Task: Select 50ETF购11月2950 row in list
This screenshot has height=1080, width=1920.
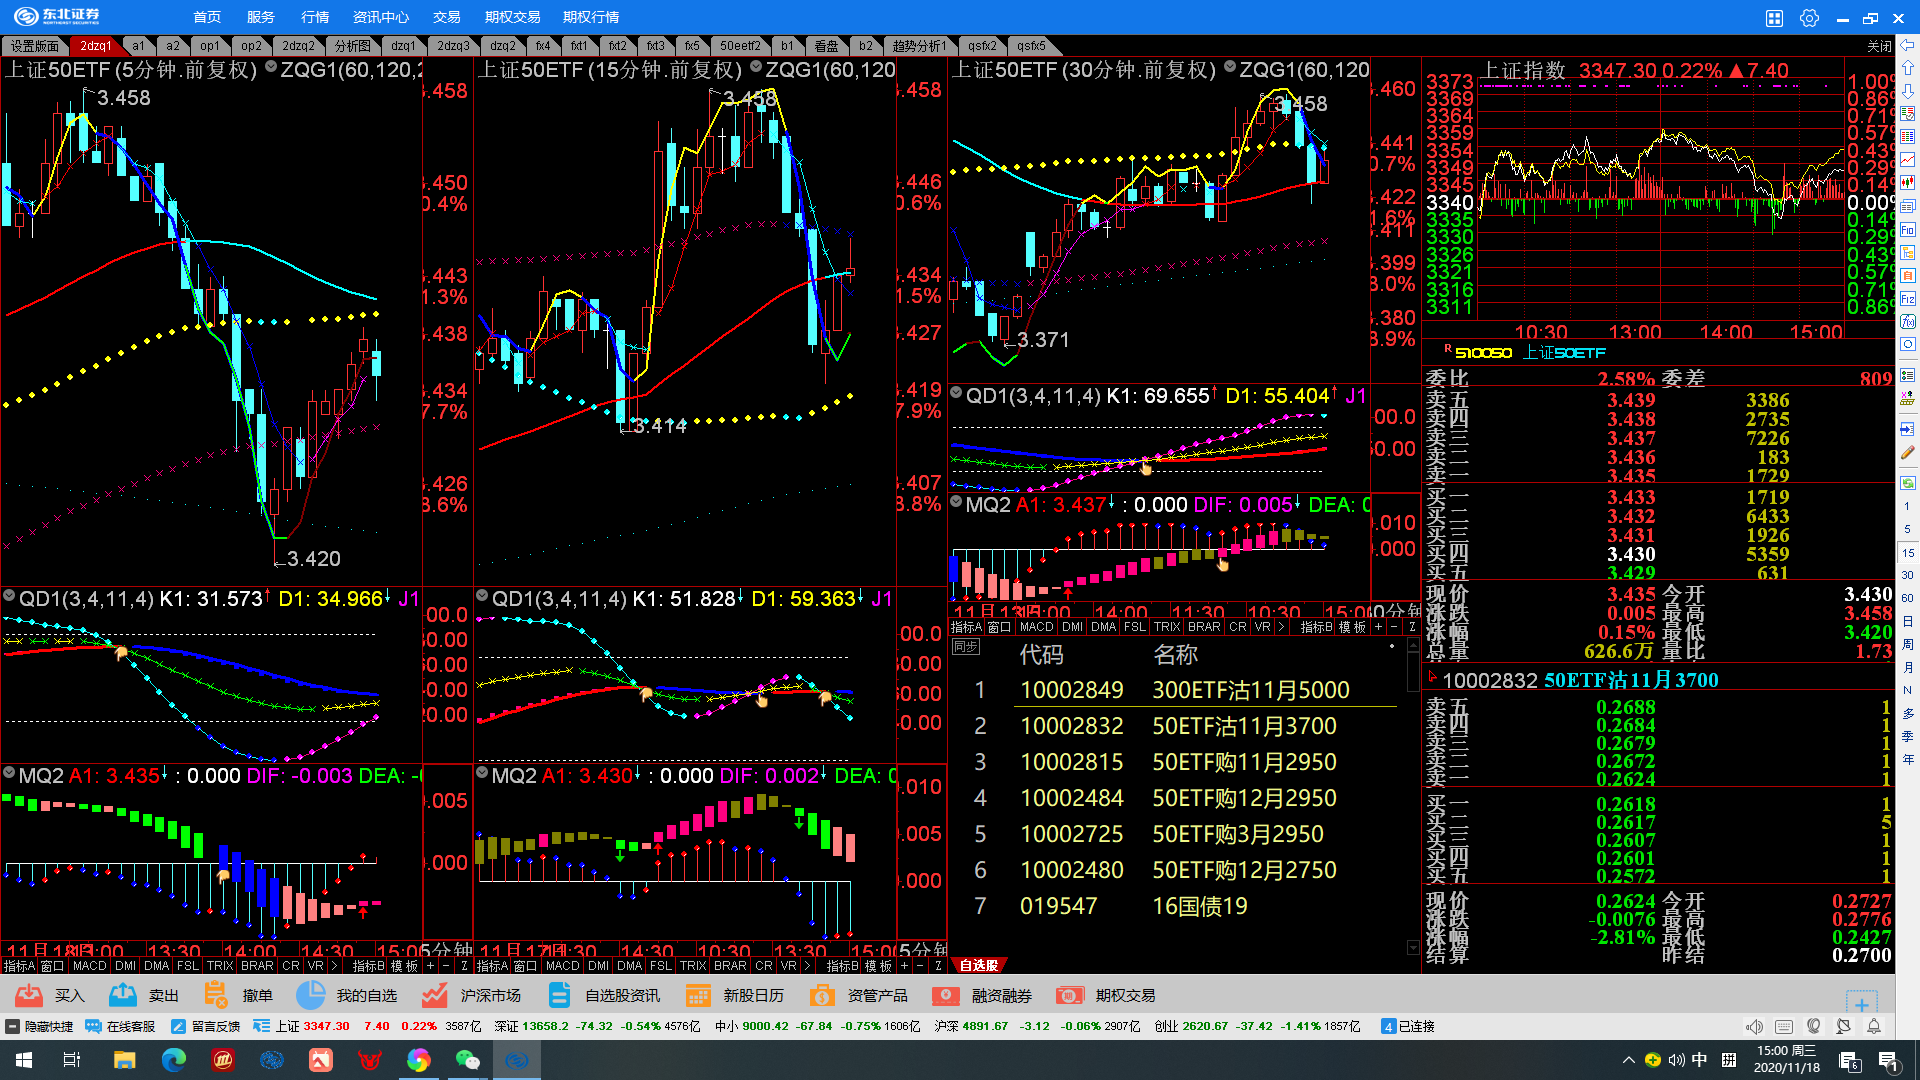Action: pos(1244,762)
